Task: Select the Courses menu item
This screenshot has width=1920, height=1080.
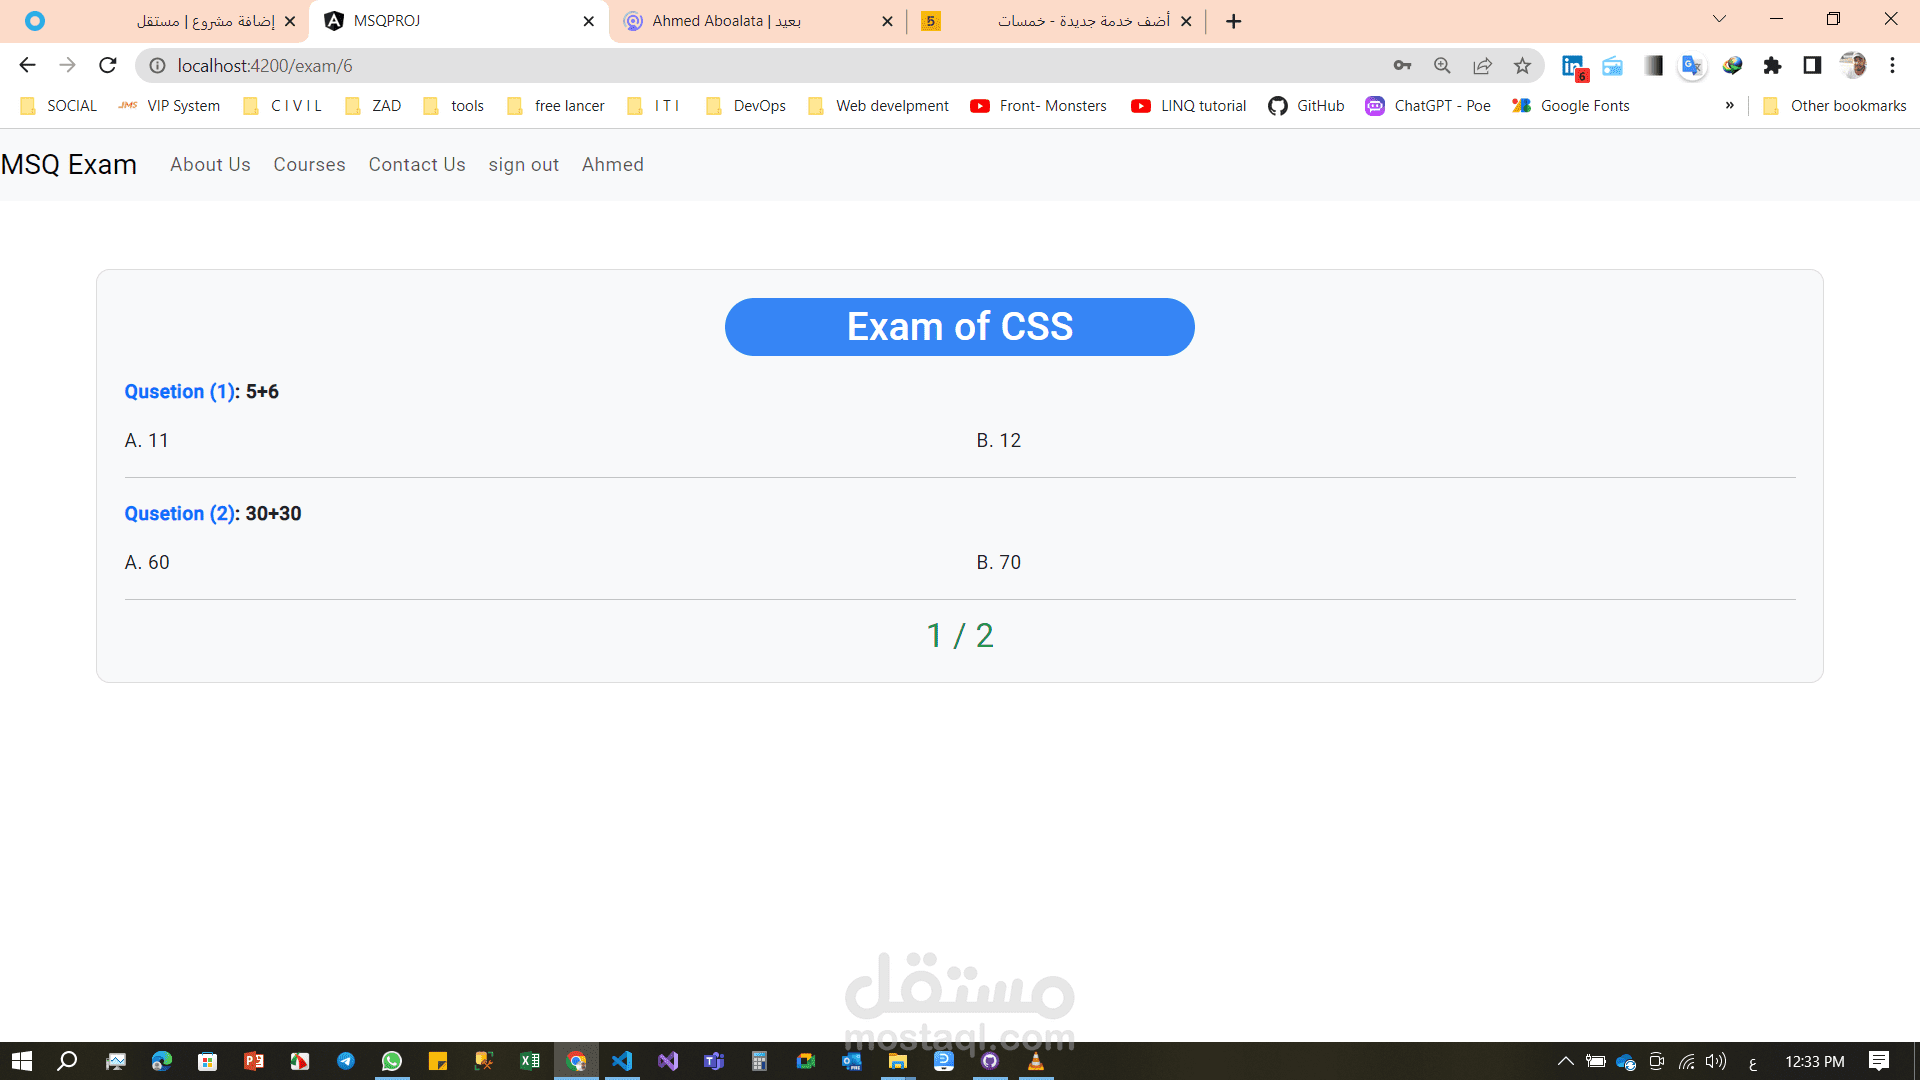Action: (309, 164)
